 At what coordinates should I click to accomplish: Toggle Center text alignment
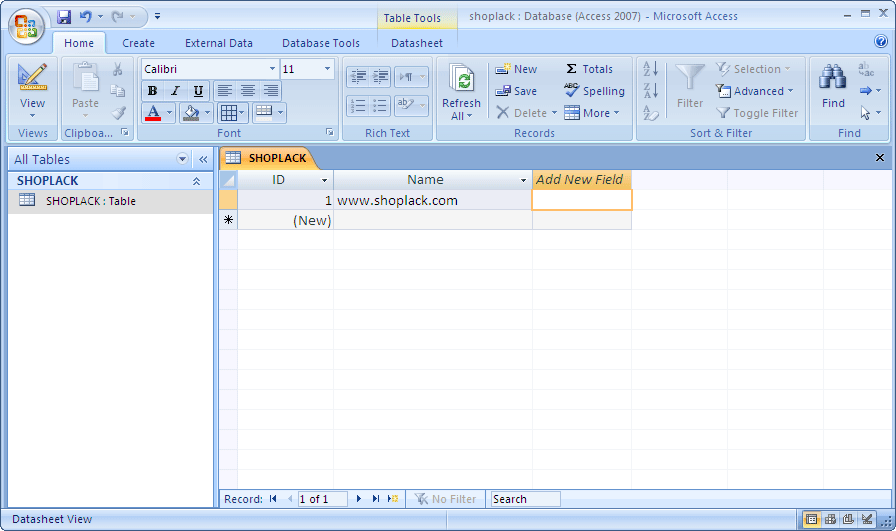247,90
